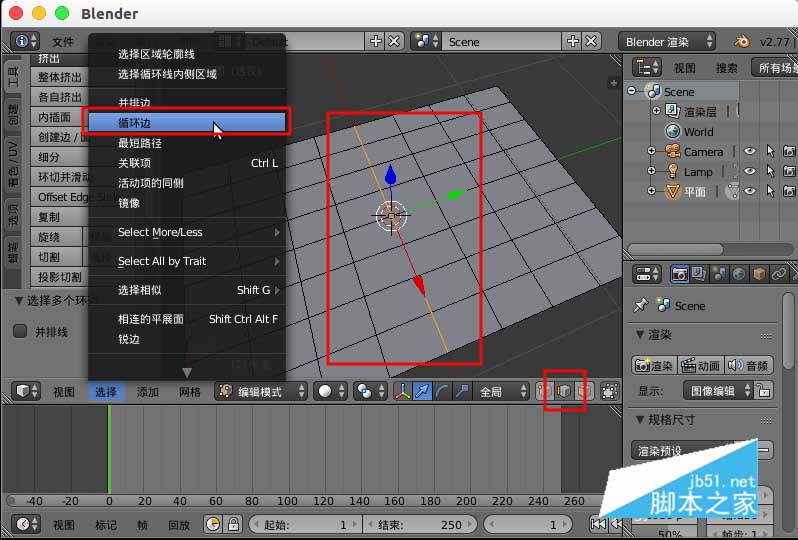Choose 关联项 Ctrl L entry
This screenshot has width=798, height=540.
[x=186, y=163]
